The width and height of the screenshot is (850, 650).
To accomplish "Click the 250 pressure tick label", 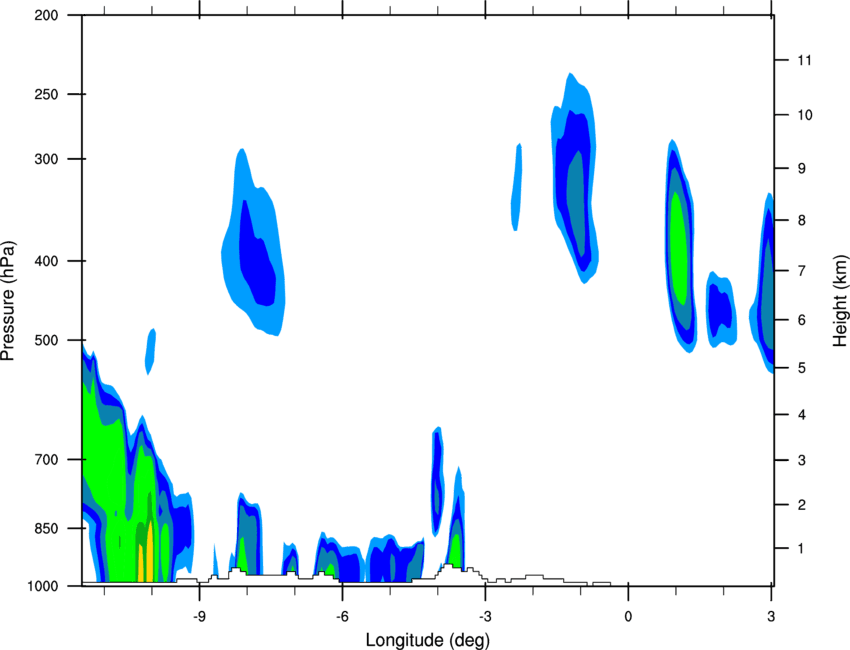I will [46, 94].
